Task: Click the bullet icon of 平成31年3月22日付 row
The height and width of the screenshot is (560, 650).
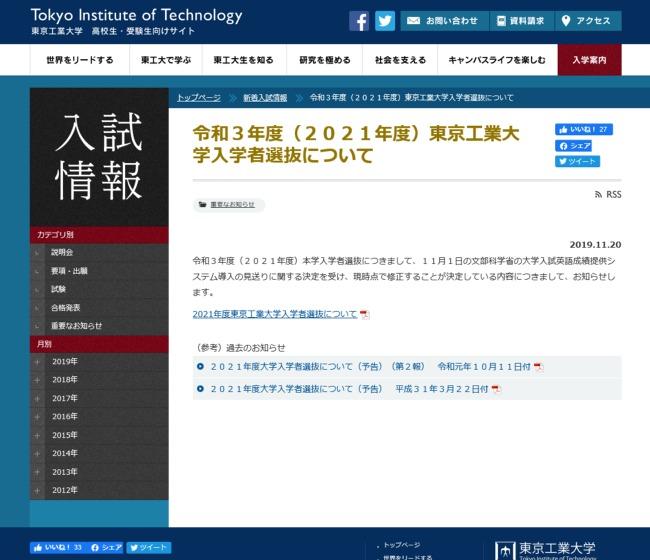Action: point(200,389)
